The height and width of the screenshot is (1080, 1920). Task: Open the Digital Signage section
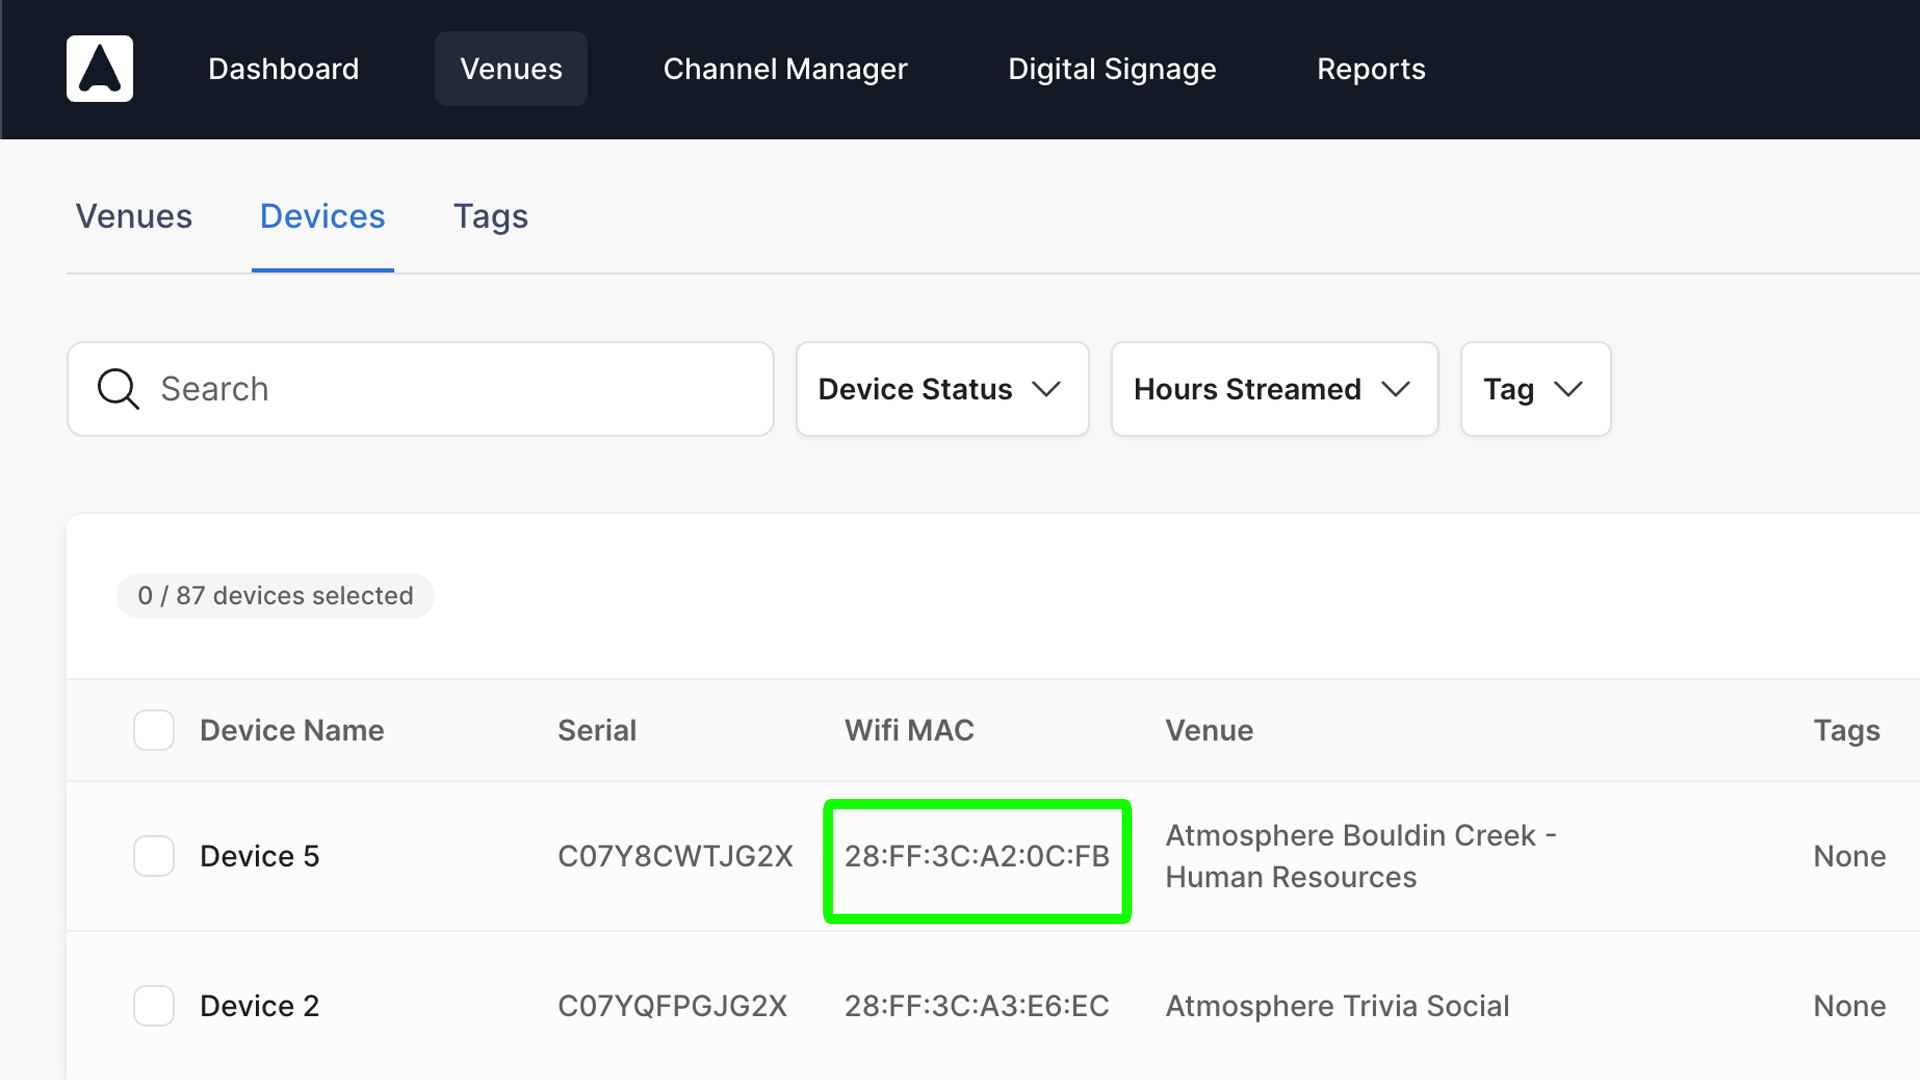click(x=1112, y=68)
